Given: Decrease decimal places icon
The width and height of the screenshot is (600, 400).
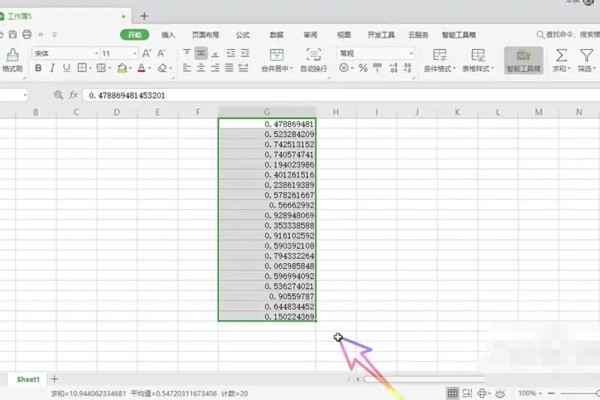Looking at the screenshot, I should click(x=408, y=68).
